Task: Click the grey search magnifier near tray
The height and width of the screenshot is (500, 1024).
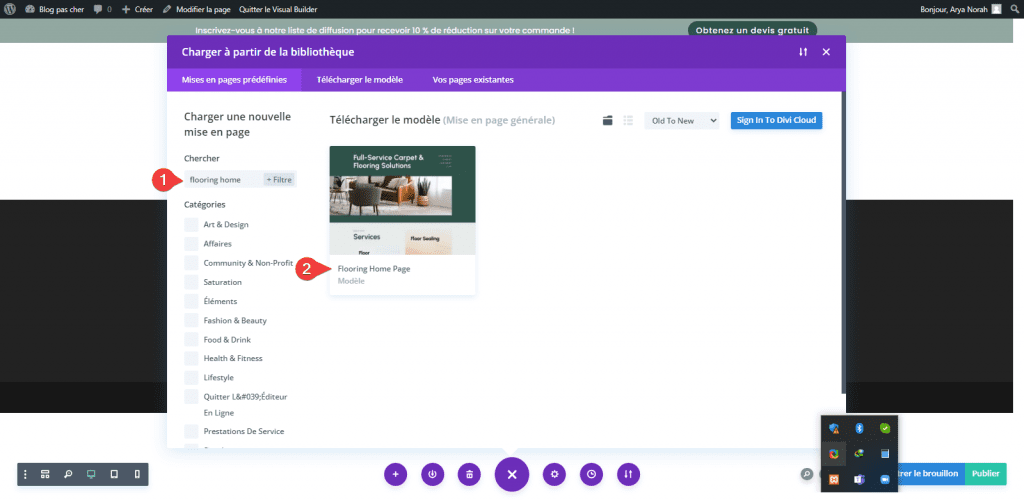Action: [x=807, y=475]
